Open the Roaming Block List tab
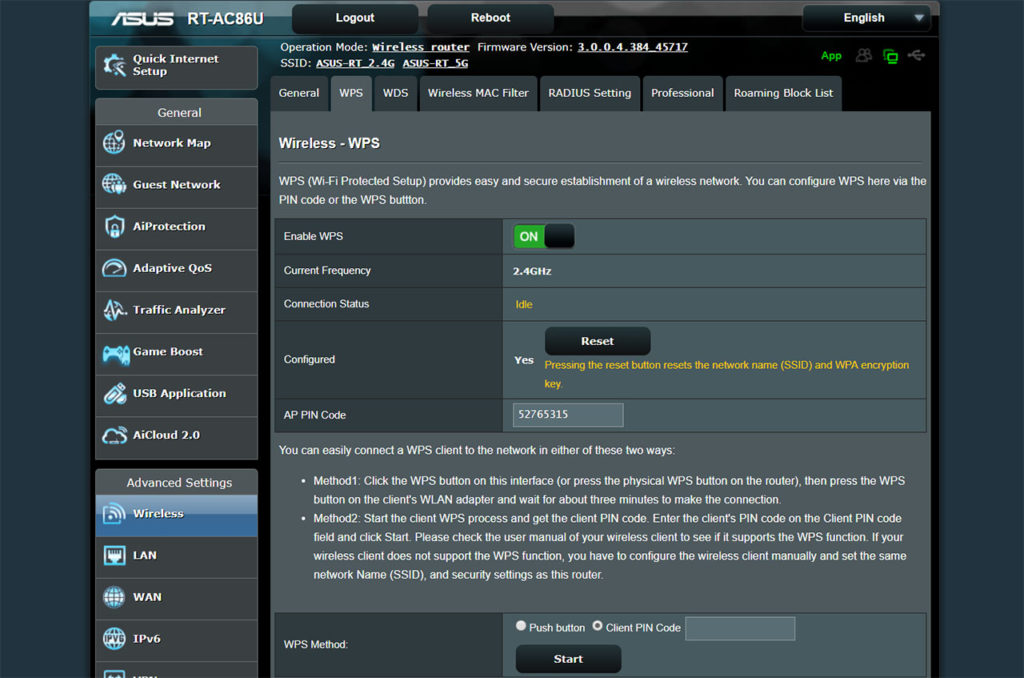The height and width of the screenshot is (678, 1024). point(782,93)
